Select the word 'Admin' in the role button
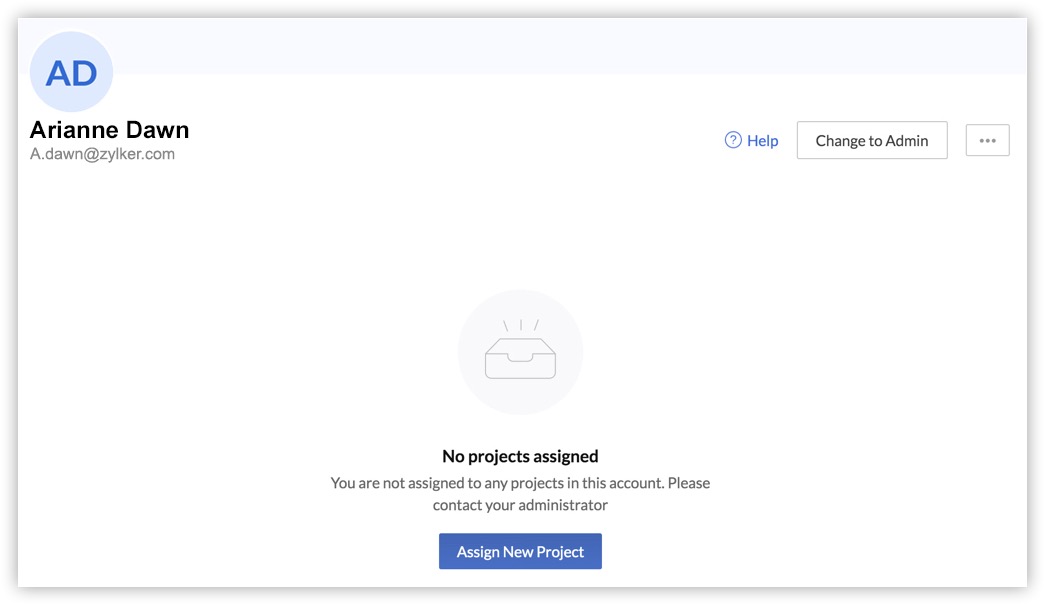The image size is (1045, 605). point(906,141)
